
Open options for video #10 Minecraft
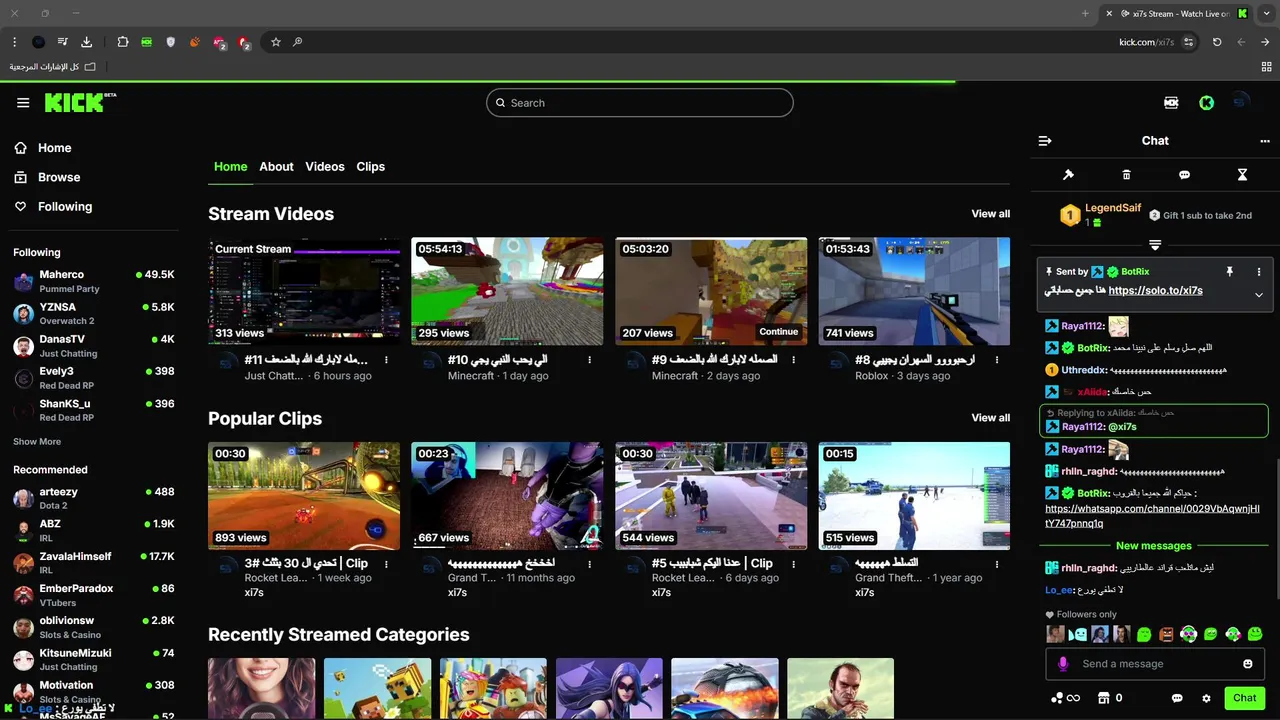pyautogui.click(x=589, y=360)
